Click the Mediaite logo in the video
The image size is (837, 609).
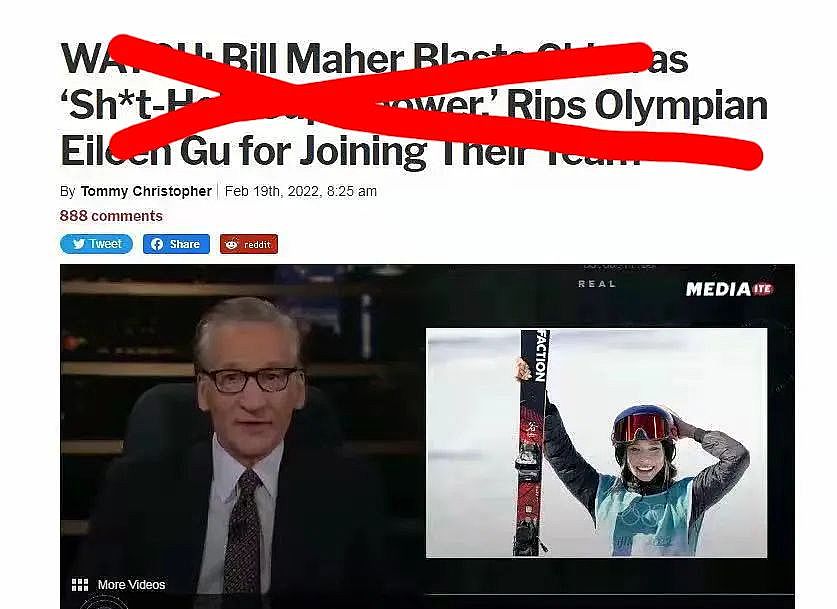(x=729, y=289)
